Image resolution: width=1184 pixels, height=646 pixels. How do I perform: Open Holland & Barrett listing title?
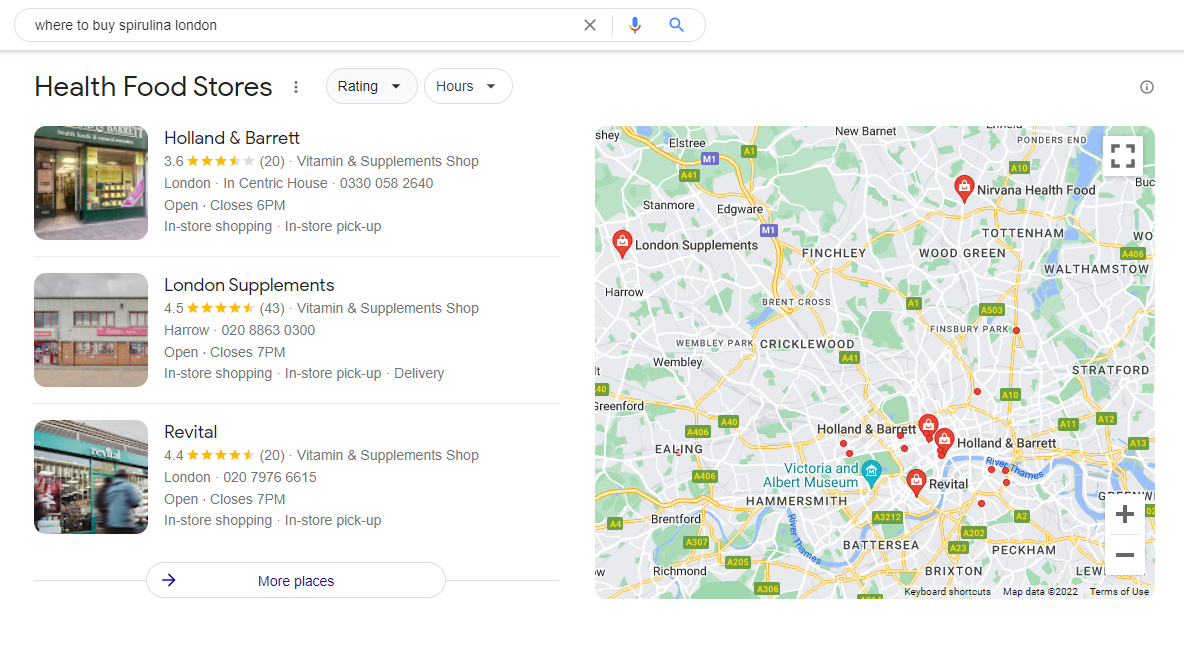point(232,138)
